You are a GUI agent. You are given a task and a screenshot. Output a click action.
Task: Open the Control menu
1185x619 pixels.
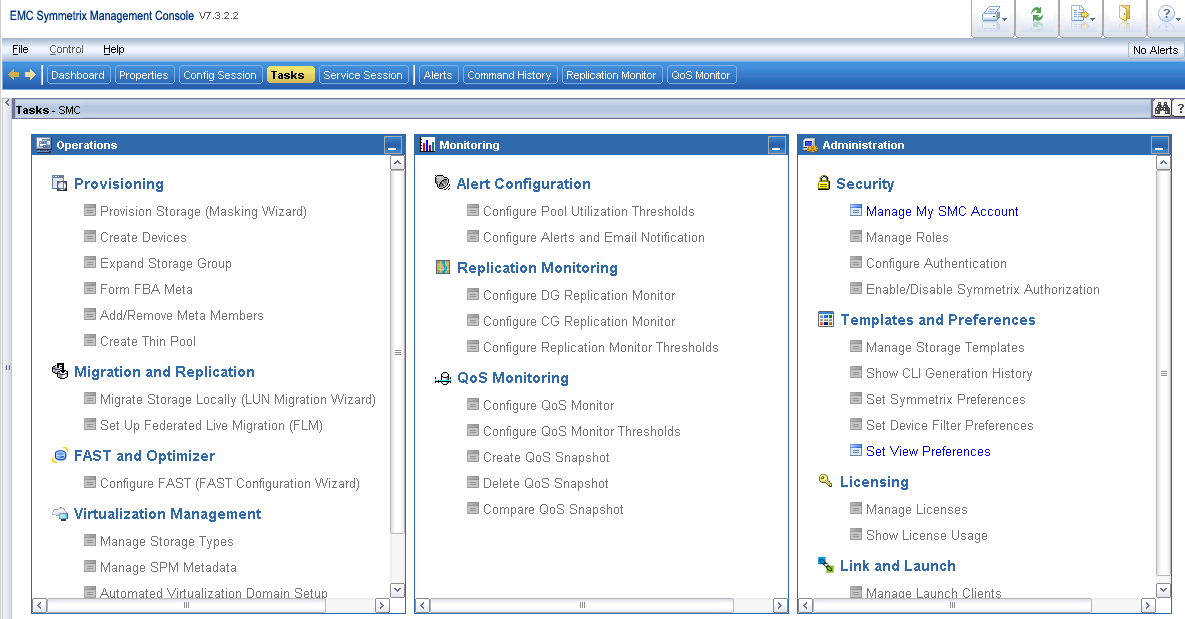(67, 49)
